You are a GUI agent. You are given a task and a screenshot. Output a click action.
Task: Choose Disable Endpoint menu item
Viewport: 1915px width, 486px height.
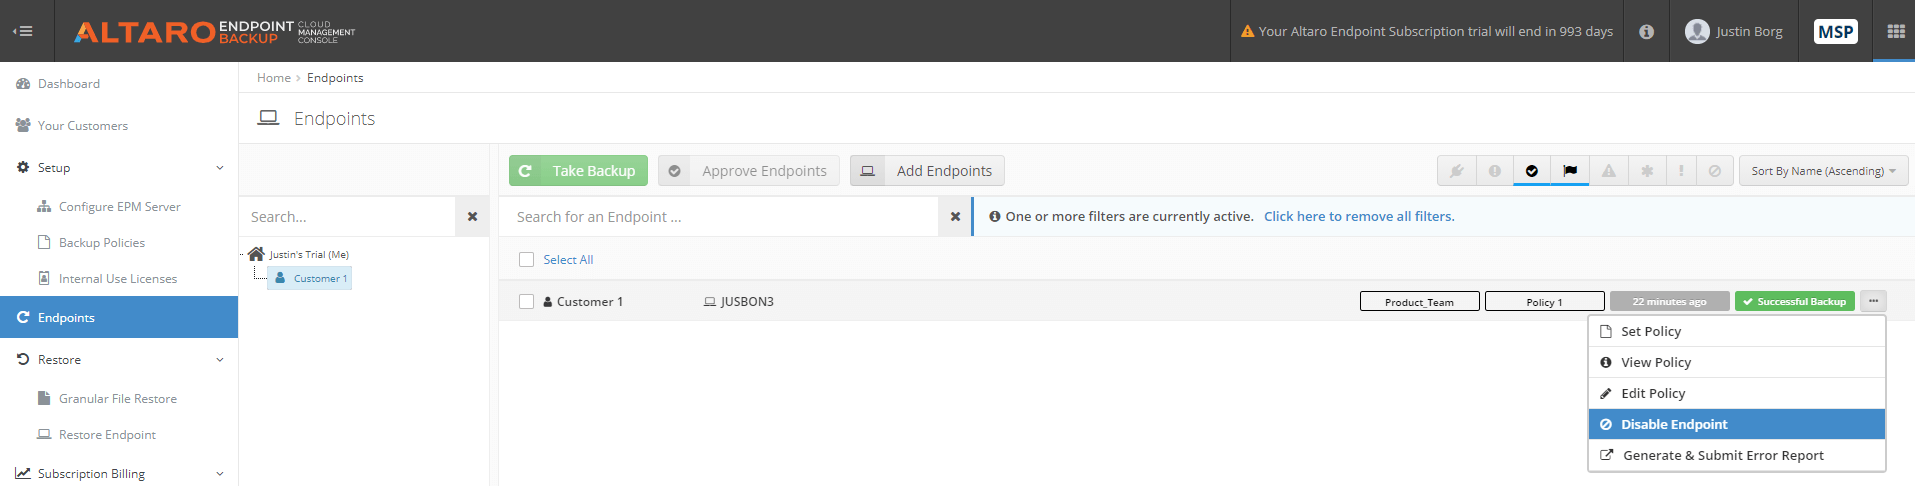(1737, 425)
